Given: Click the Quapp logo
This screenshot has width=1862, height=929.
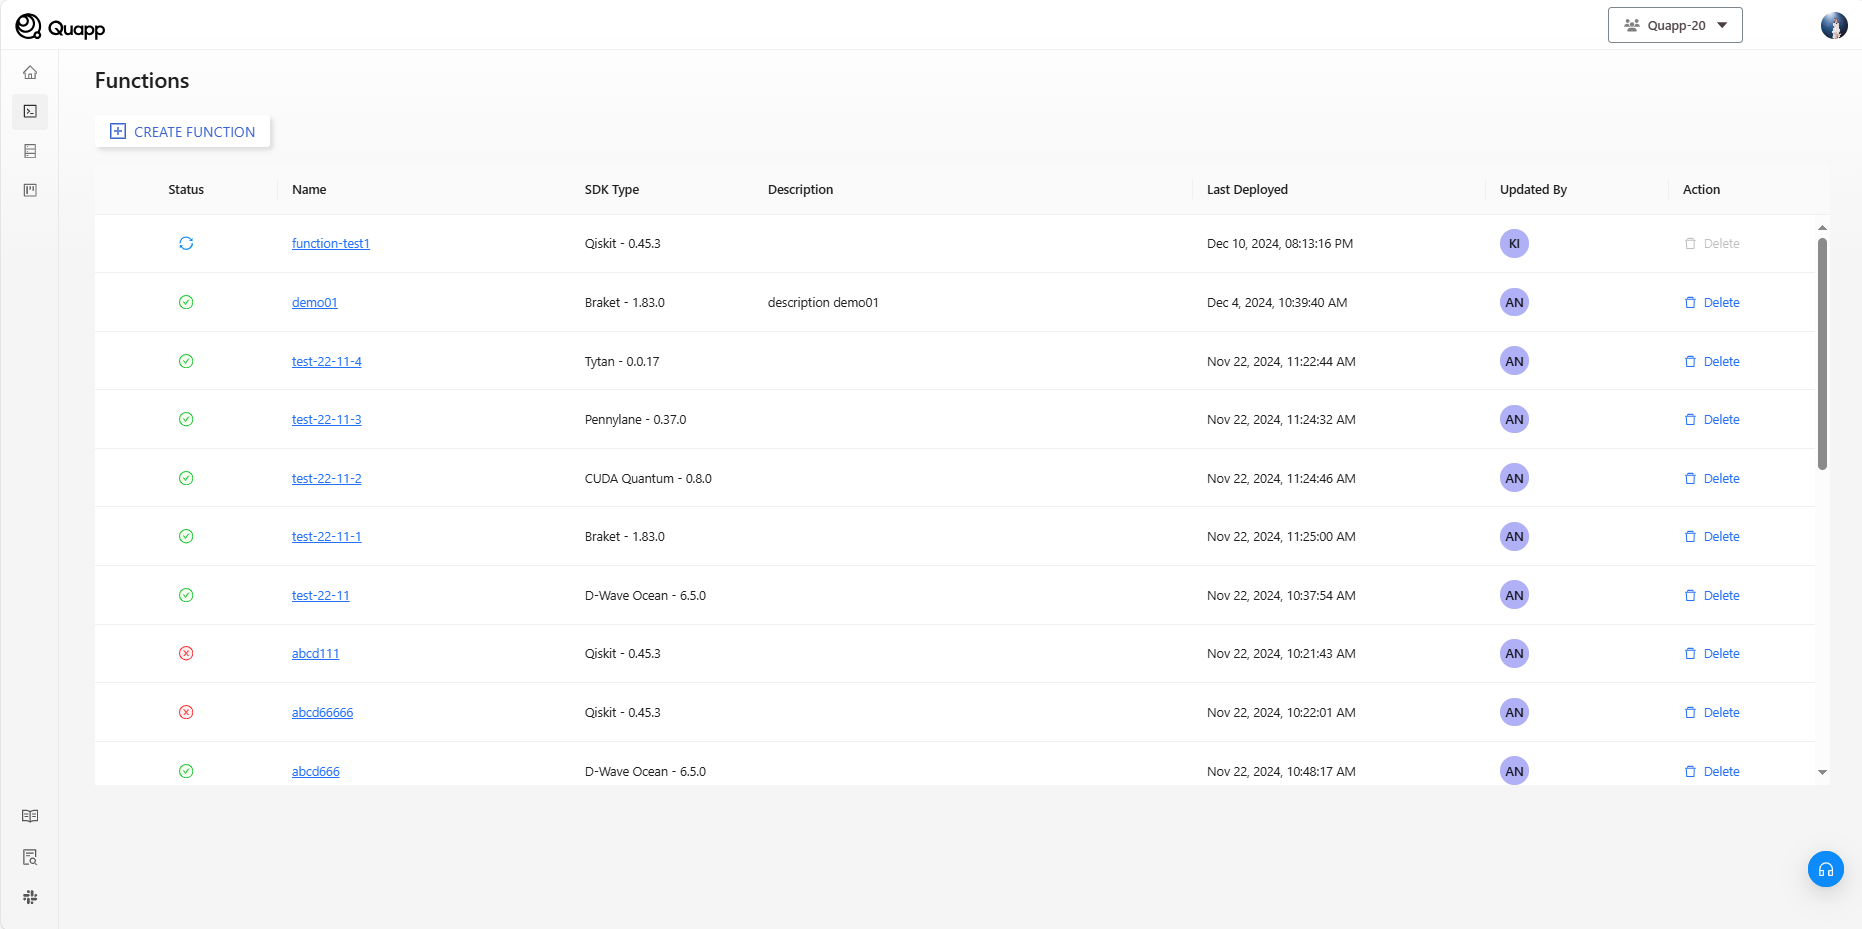Looking at the screenshot, I should coord(60,27).
